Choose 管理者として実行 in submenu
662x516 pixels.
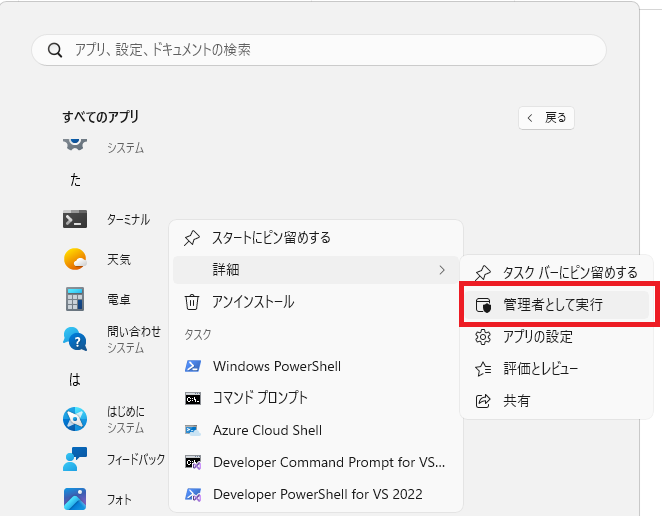pos(556,304)
